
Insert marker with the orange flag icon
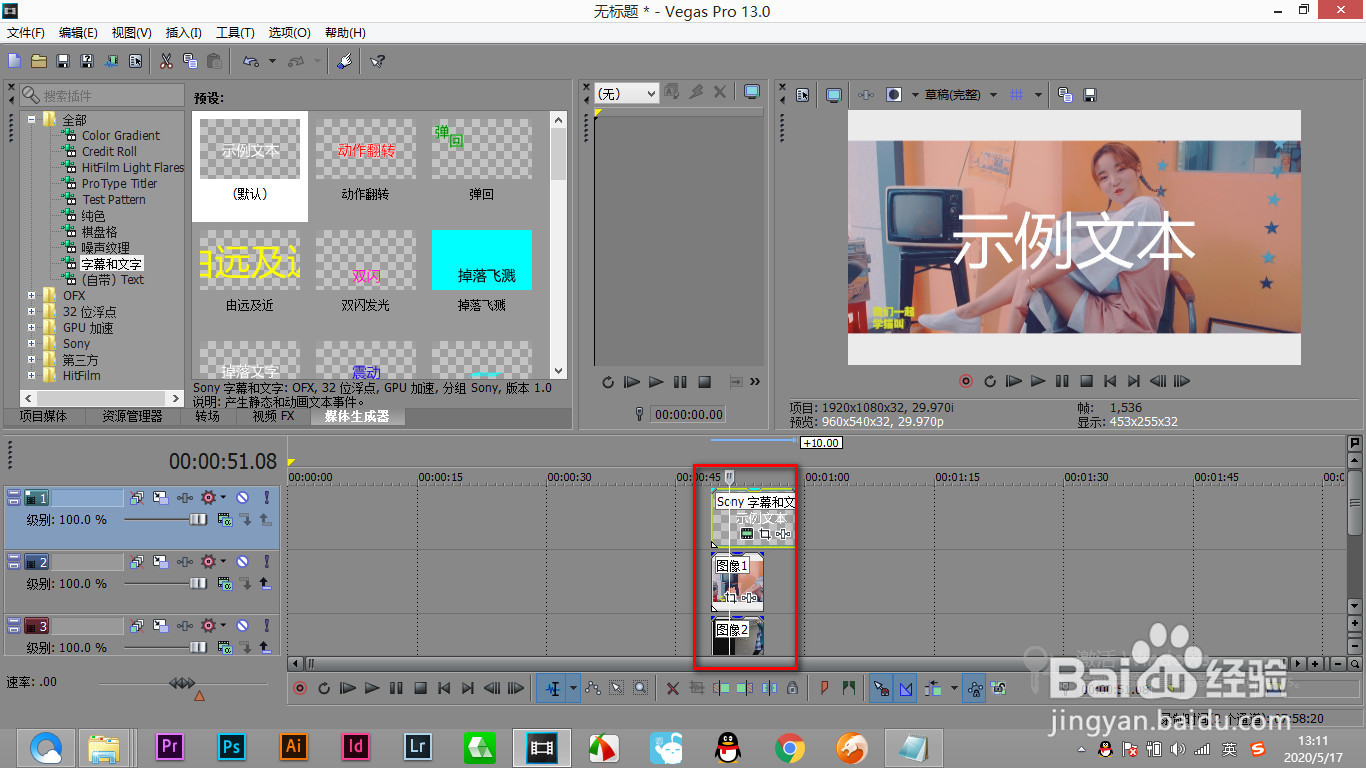tap(825, 688)
